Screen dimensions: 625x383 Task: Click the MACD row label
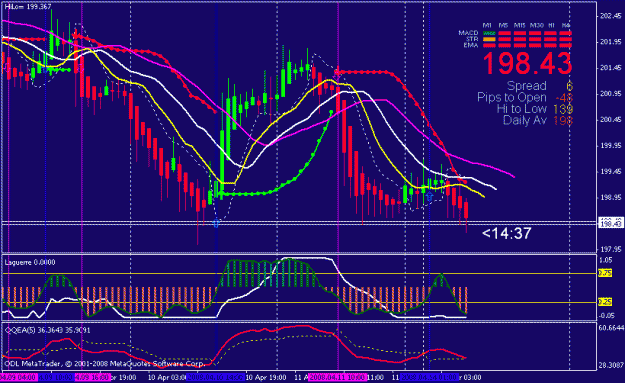(468, 33)
